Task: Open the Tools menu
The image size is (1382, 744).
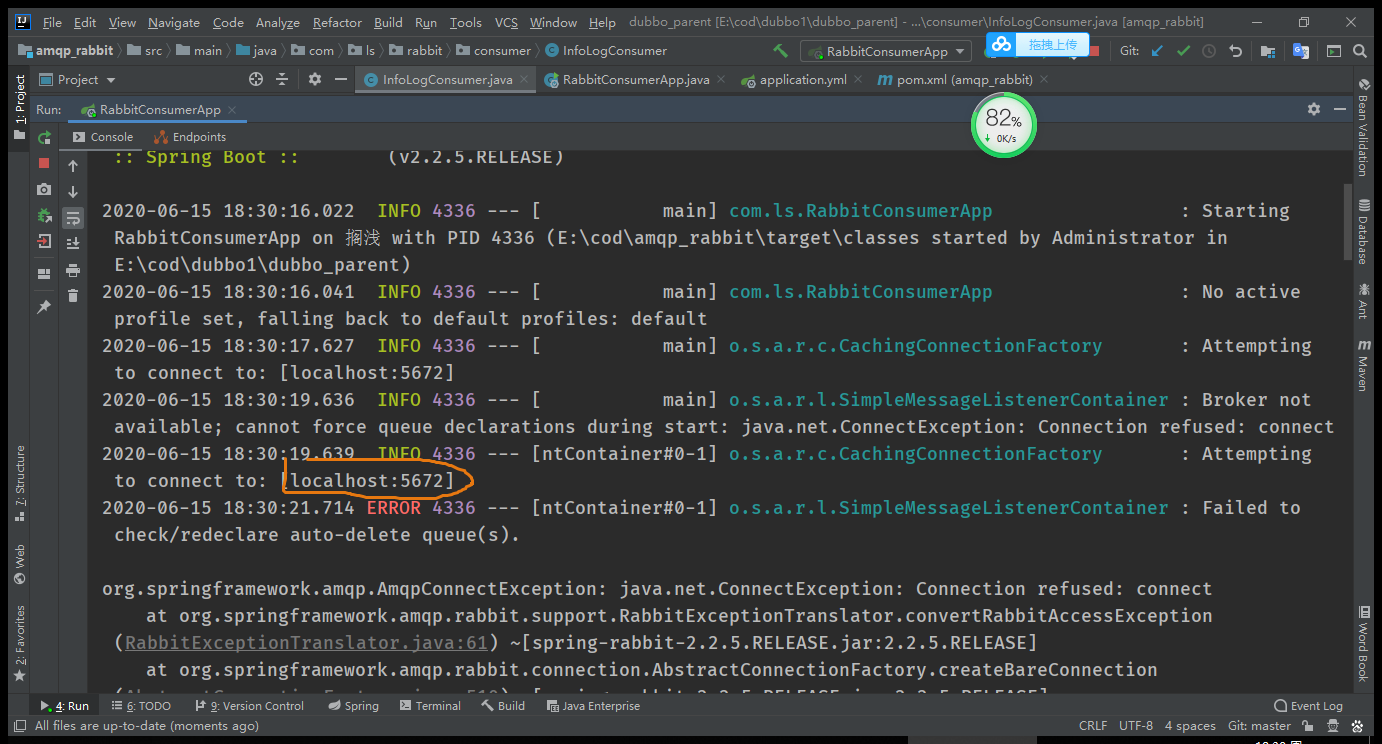Action: (465, 22)
